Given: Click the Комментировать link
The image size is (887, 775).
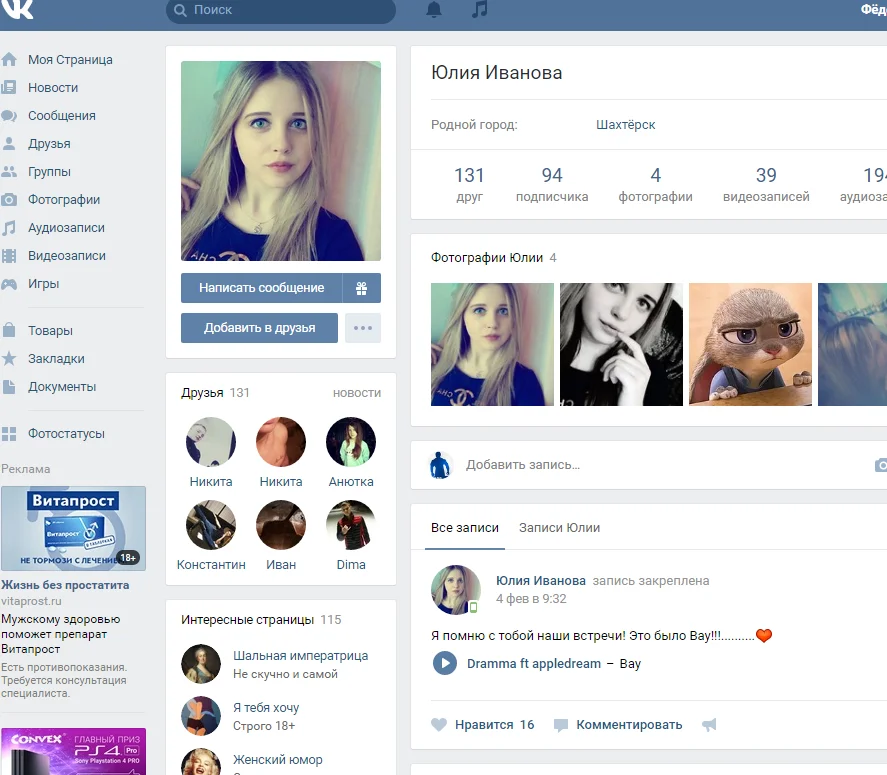Looking at the screenshot, I should [x=629, y=725].
